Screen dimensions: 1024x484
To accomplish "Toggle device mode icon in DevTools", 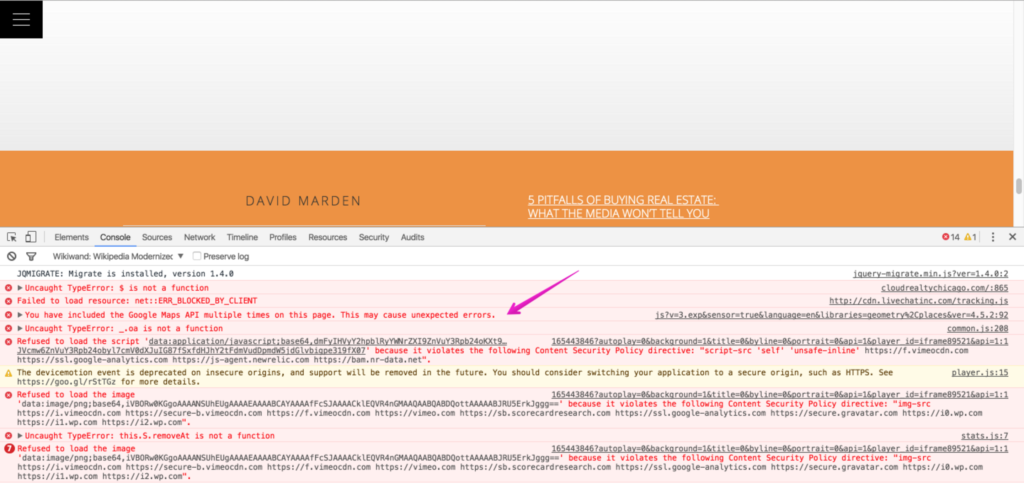I will [30, 237].
